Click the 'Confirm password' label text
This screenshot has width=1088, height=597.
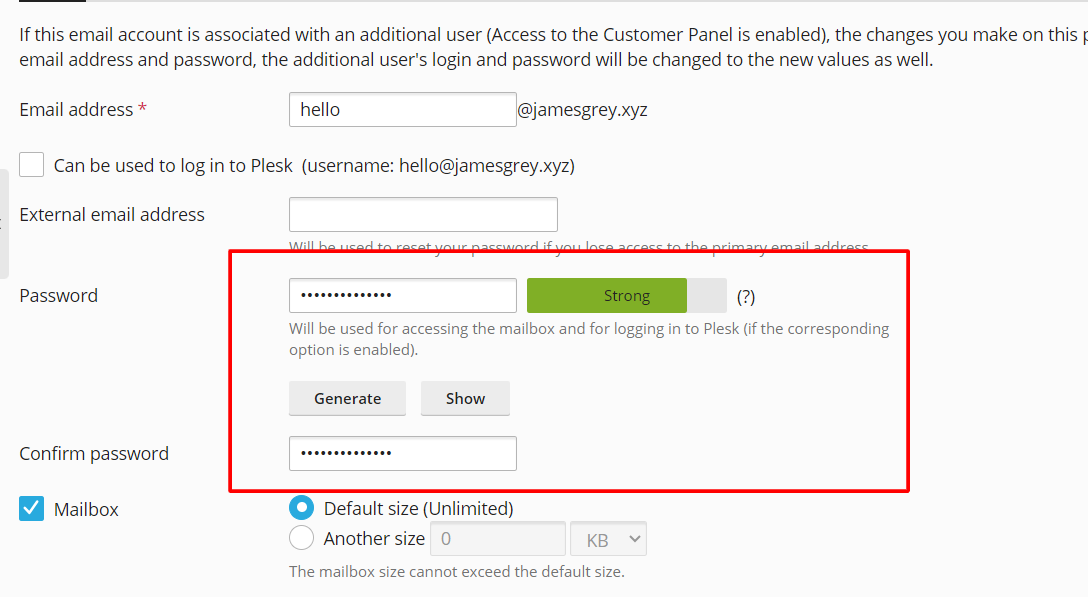click(94, 454)
